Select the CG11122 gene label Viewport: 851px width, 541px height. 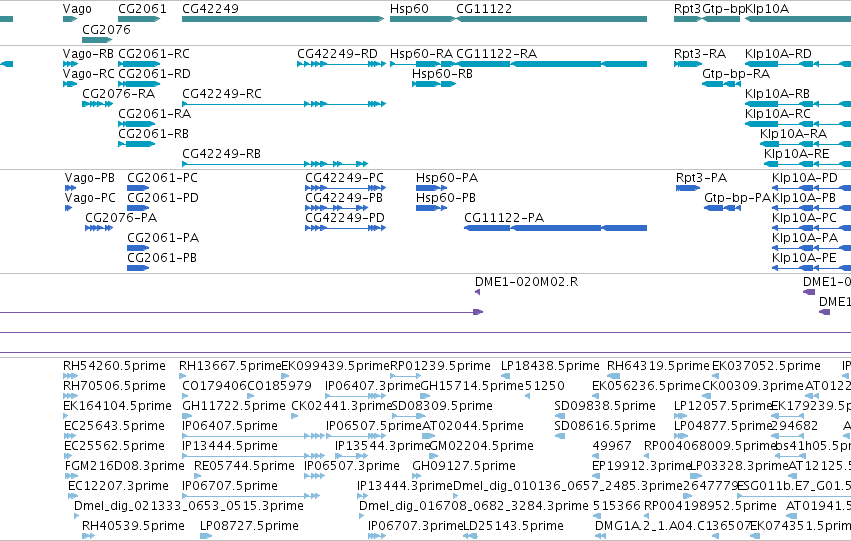pos(484,9)
